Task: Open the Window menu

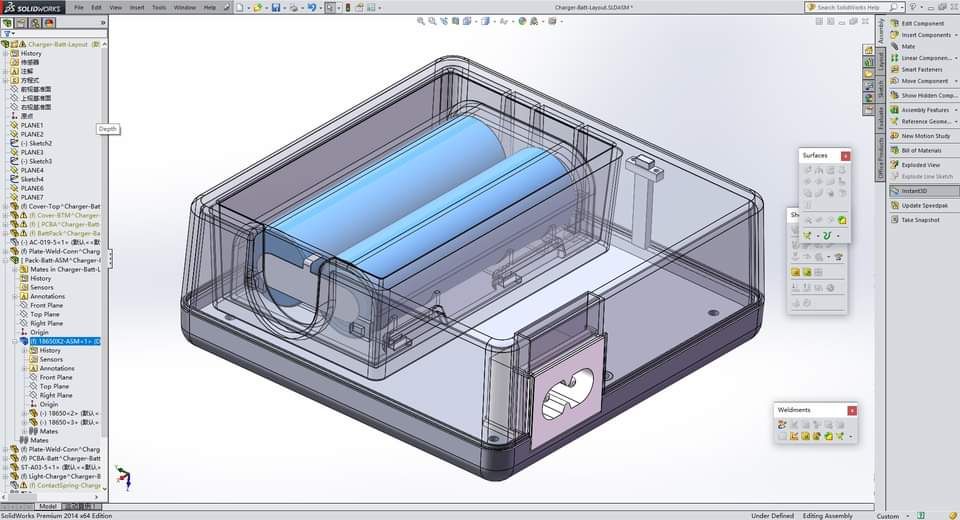Action: point(184,7)
